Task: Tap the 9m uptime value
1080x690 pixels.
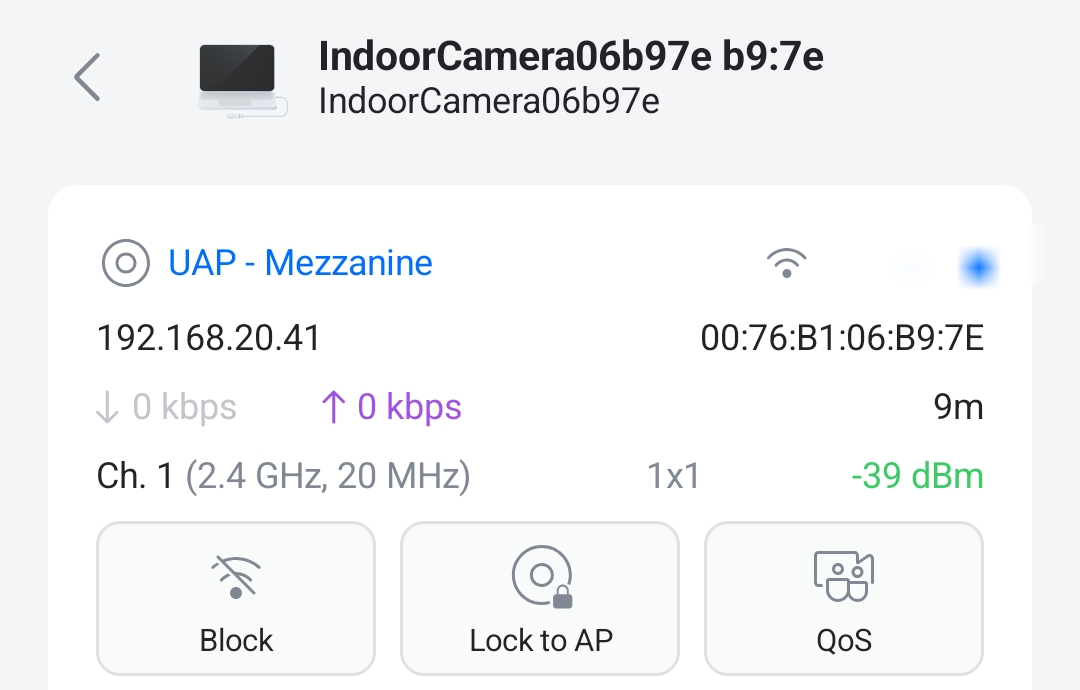Action: tap(958, 408)
